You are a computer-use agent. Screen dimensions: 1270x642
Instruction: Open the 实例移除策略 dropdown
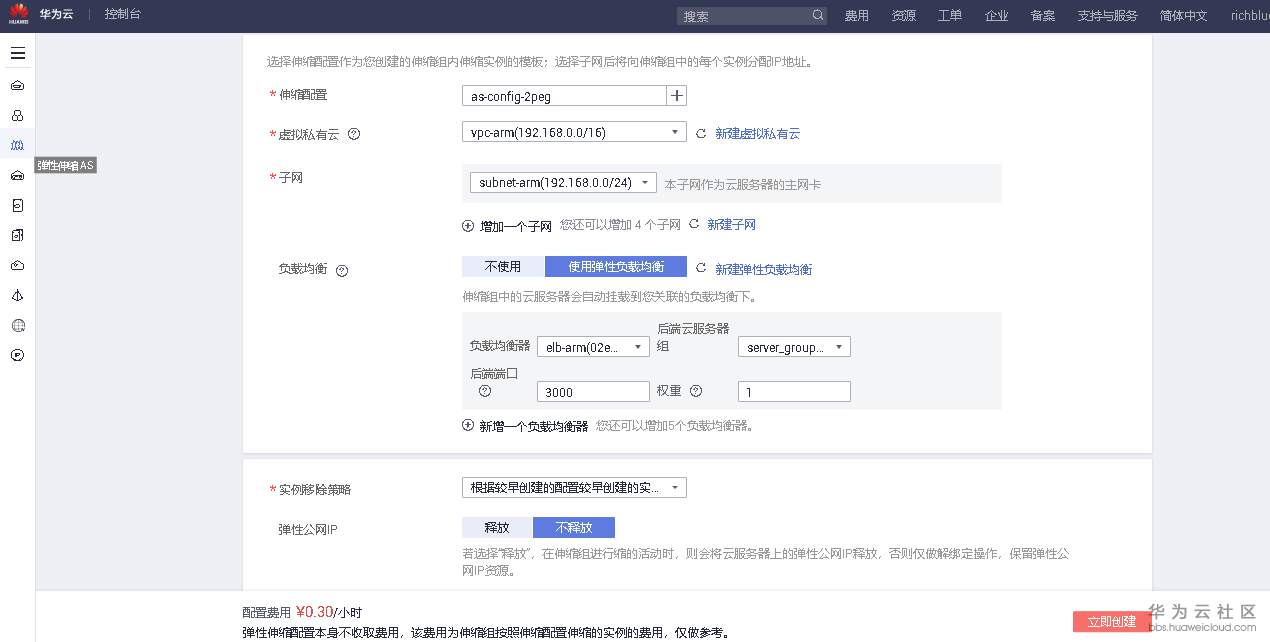[x=574, y=488]
